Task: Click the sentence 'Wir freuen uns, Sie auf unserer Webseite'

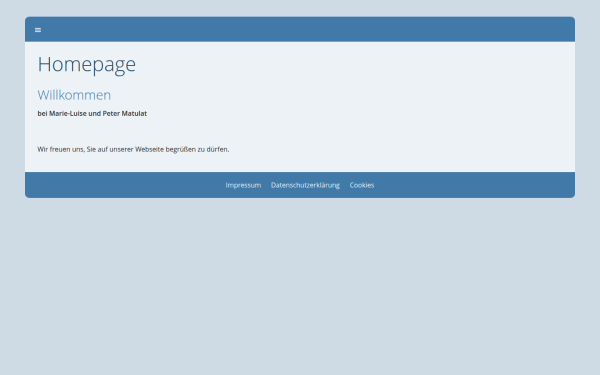Action: click(101, 149)
